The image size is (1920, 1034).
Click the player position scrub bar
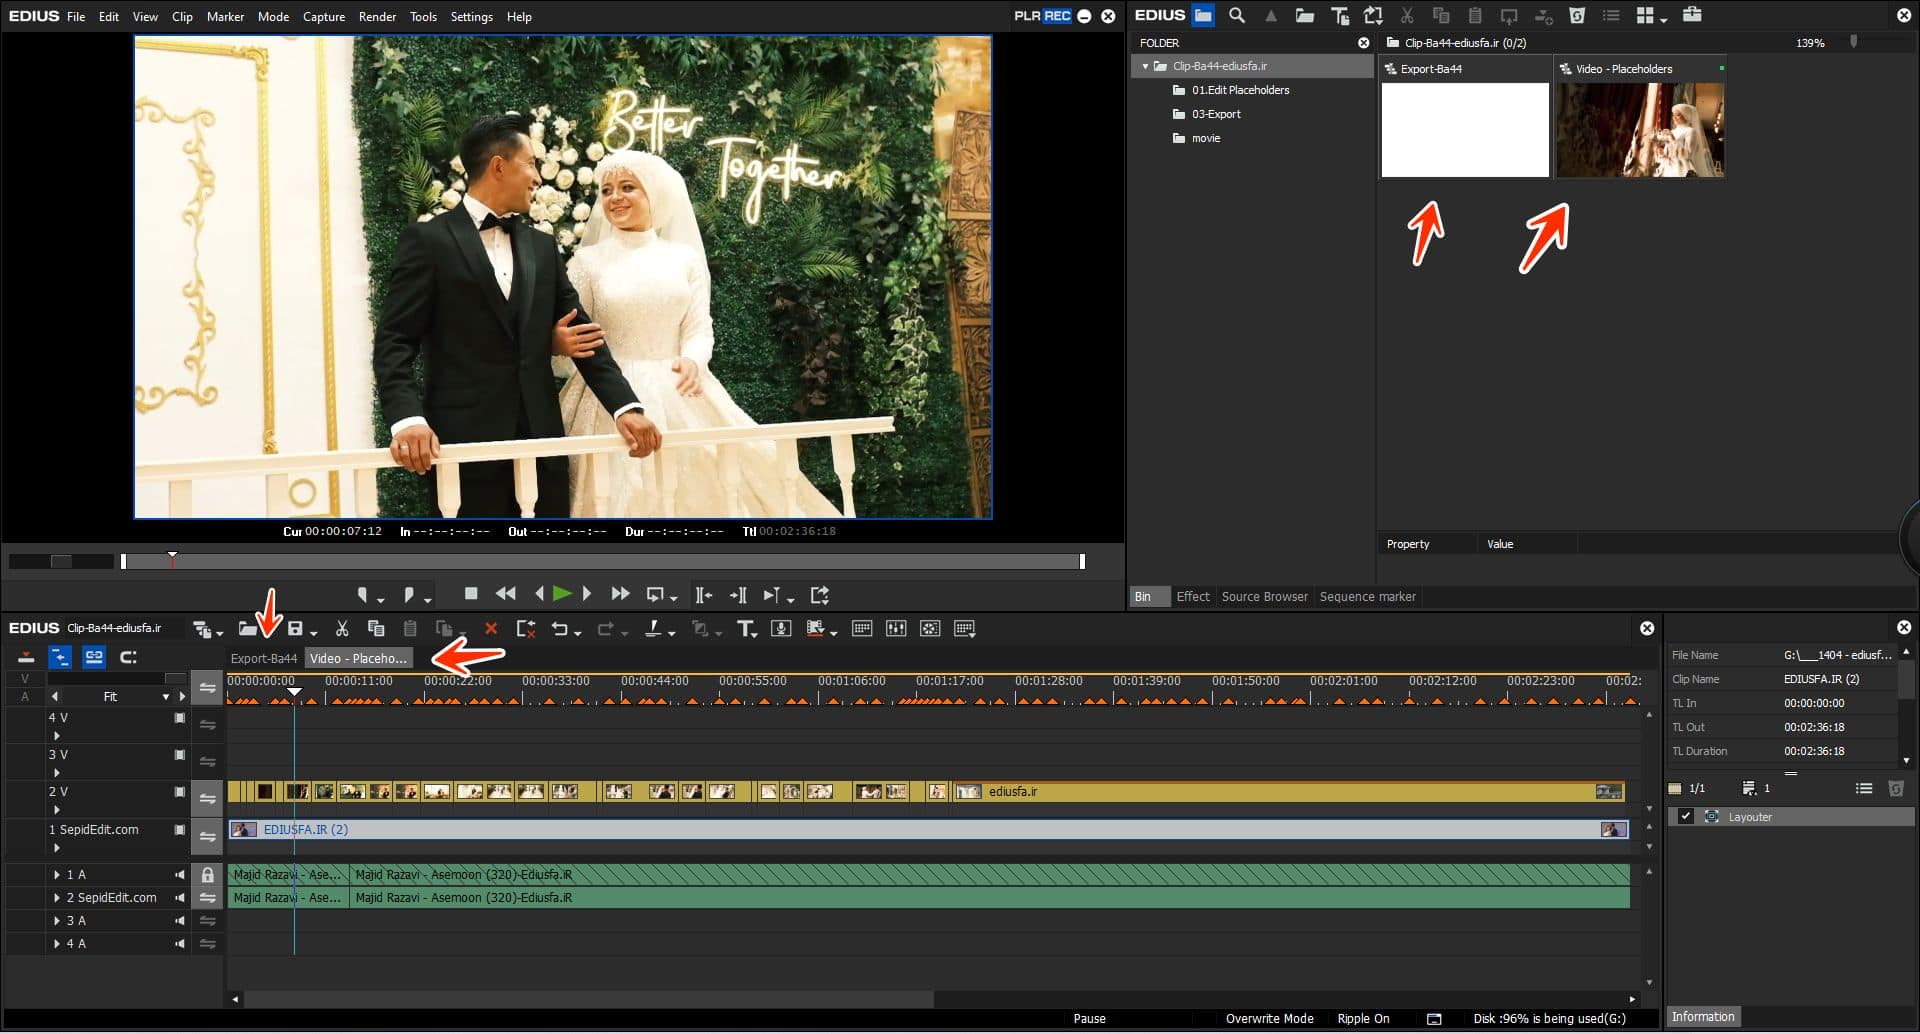point(602,562)
